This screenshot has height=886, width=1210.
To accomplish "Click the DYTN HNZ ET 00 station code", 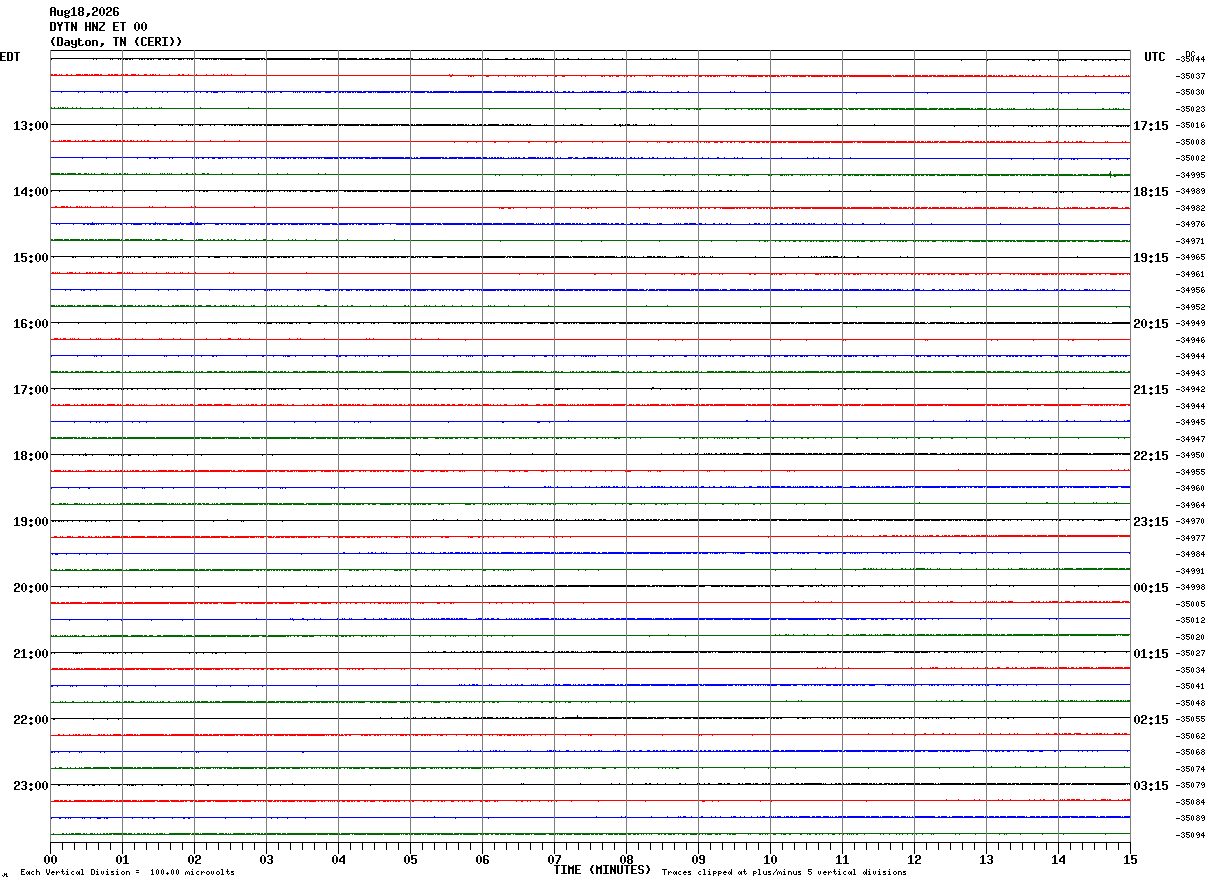I will pyautogui.click(x=98, y=27).
